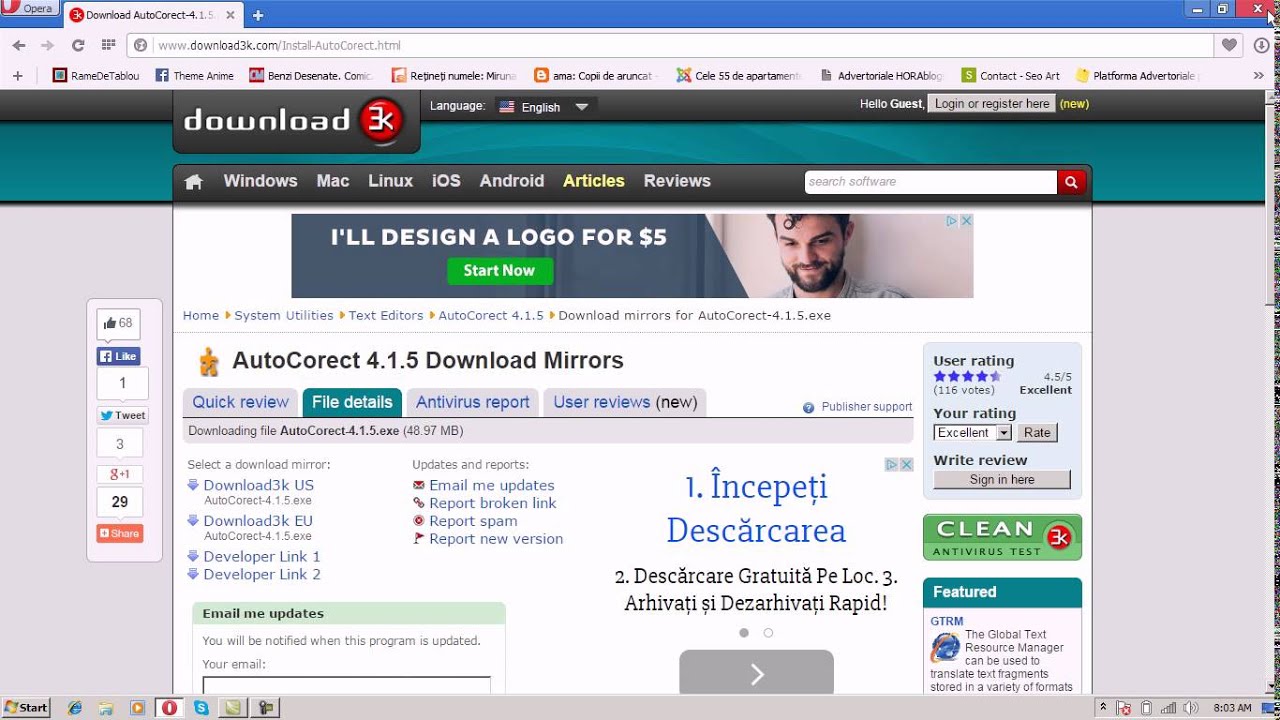Image resolution: width=1280 pixels, height=720 pixels.
Task: Show more bookmarks with double chevron
Action: (x=1258, y=75)
